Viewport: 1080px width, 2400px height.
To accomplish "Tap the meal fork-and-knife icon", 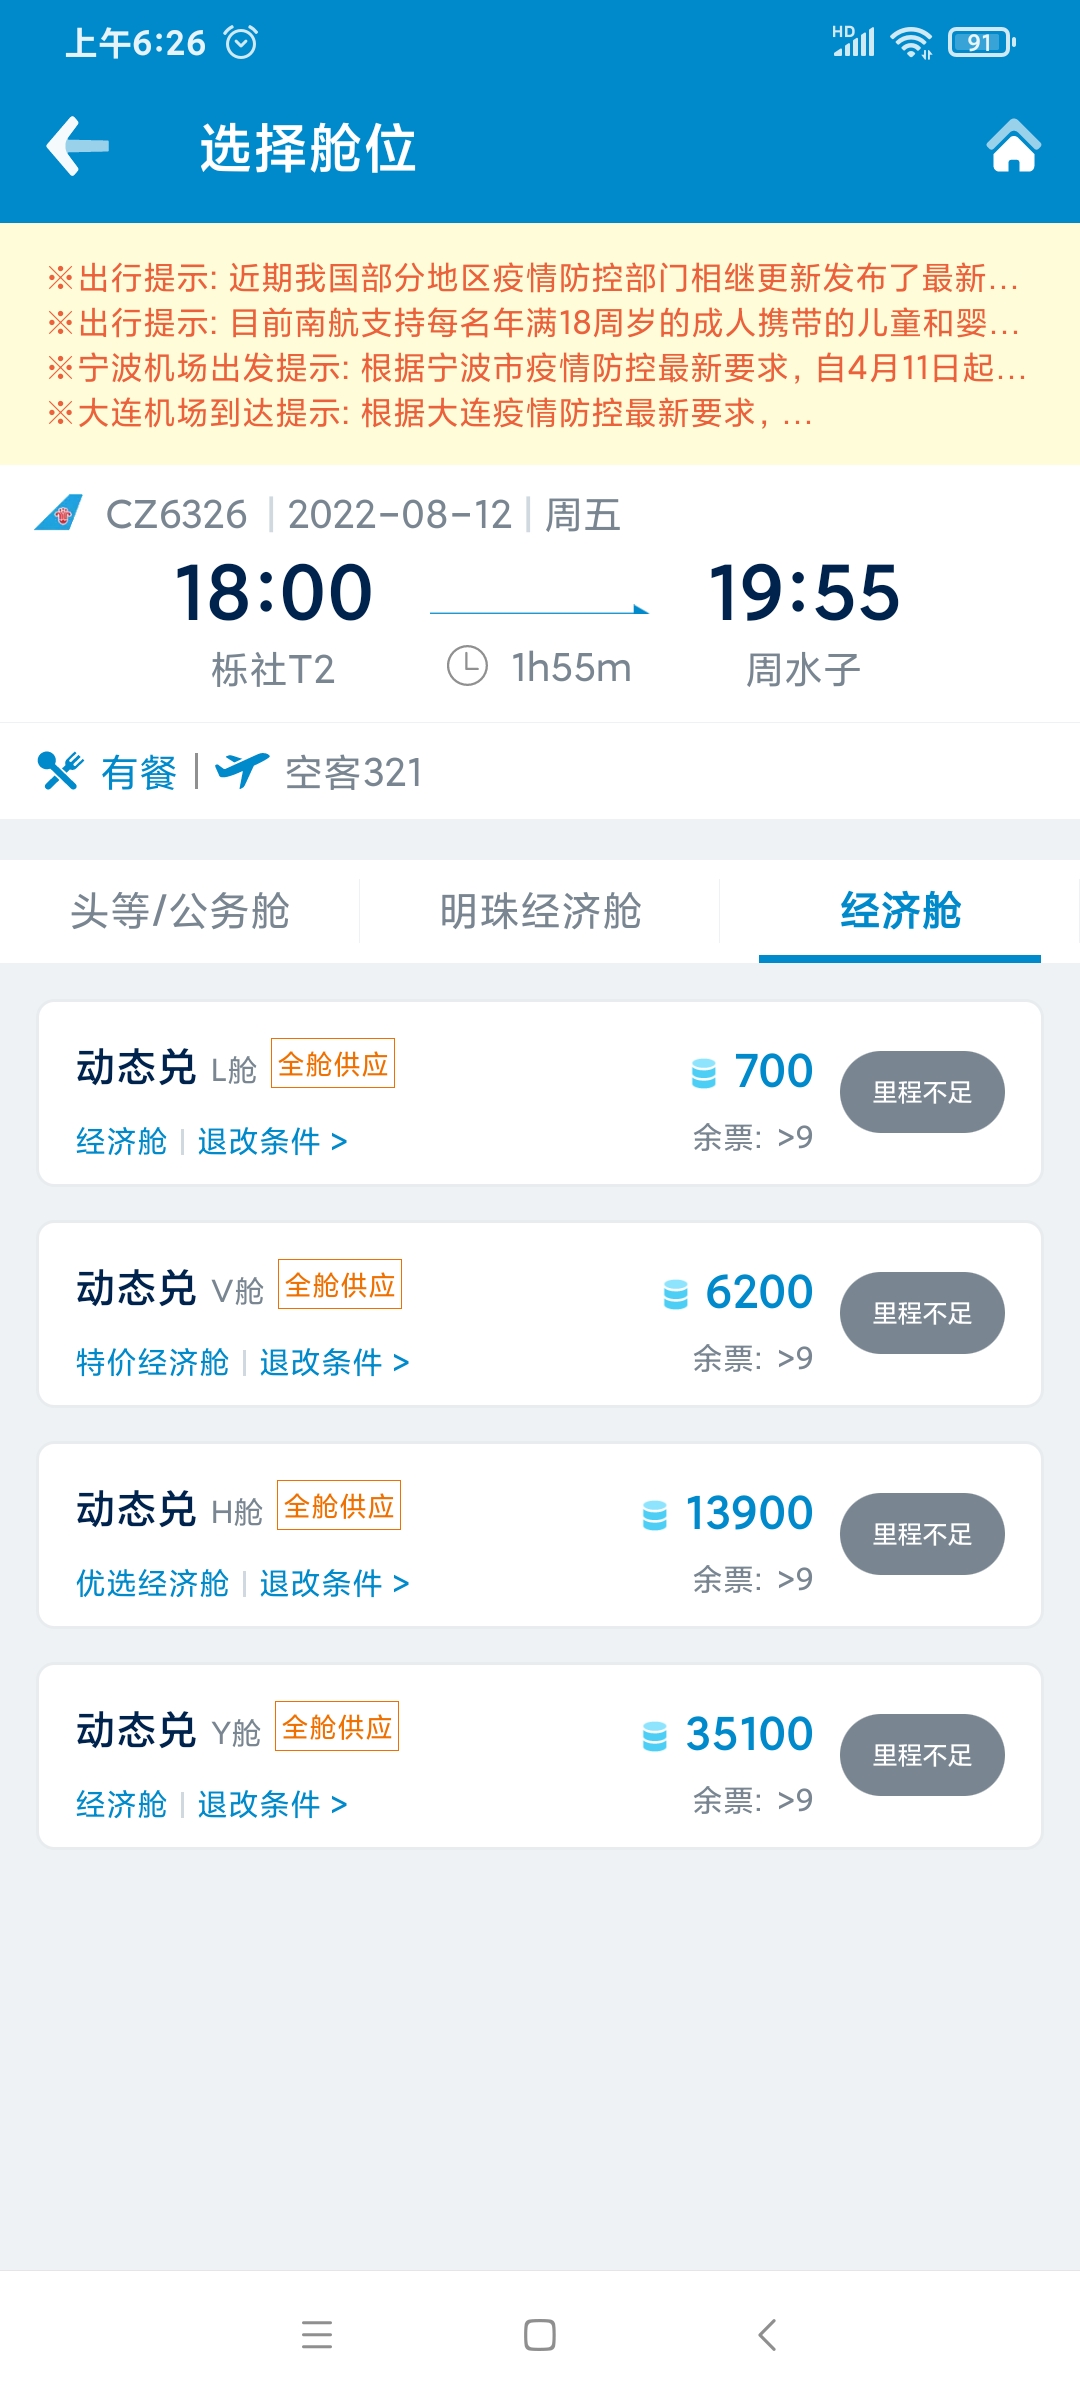I will click(59, 771).
